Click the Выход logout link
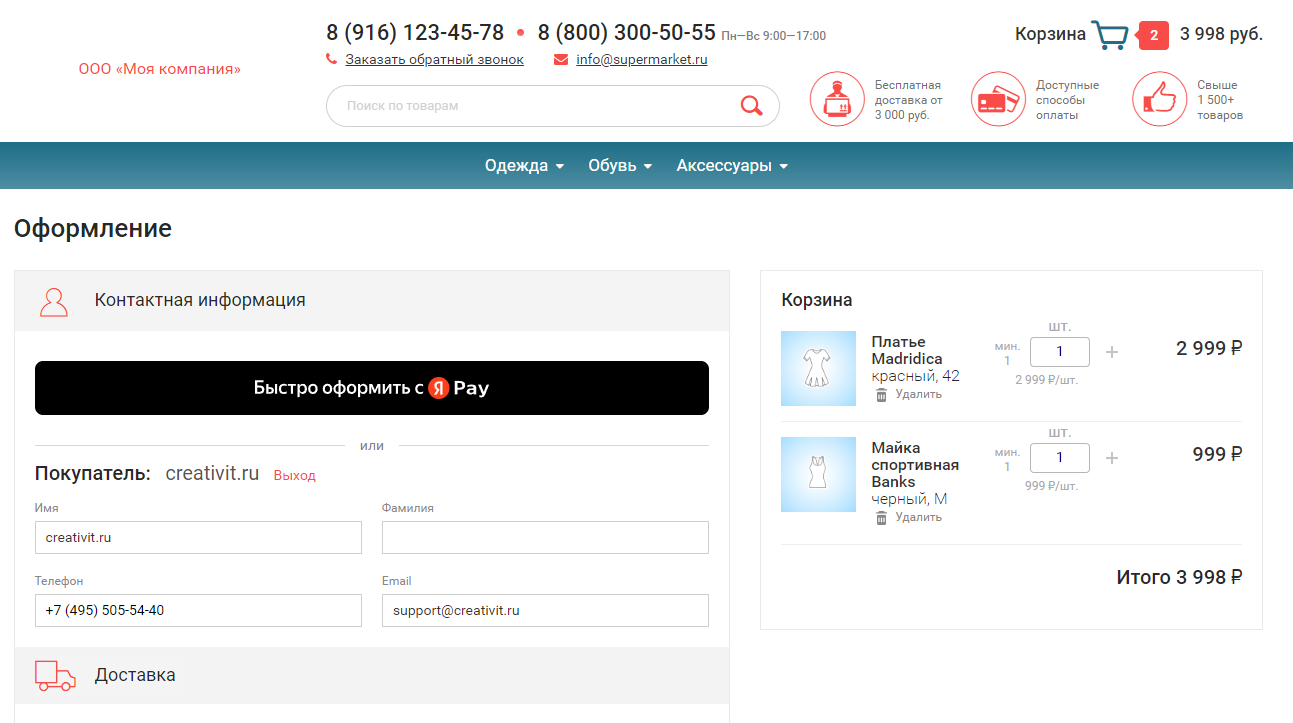This screenshot has width=1293, height=723. pyautogui.click(x=294, y=476)
